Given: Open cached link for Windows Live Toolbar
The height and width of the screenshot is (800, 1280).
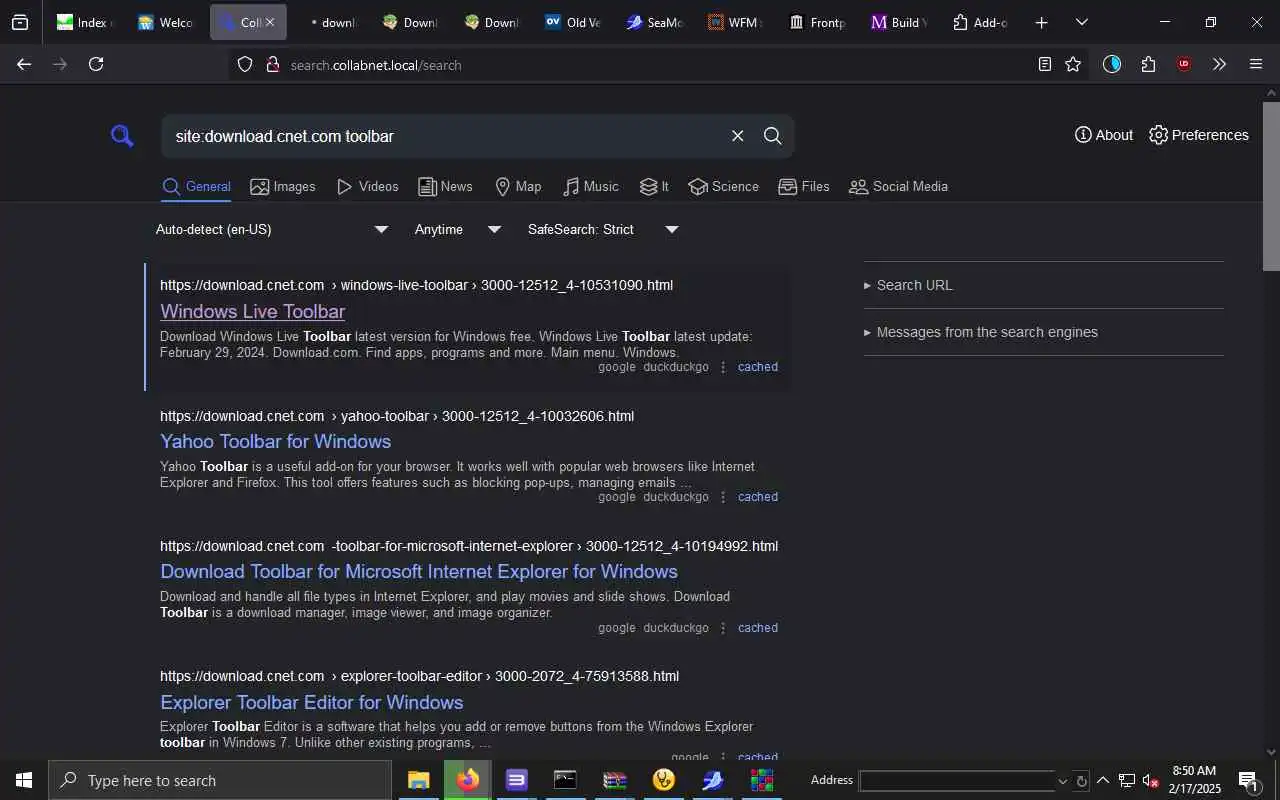Looking at the screenshot, I should [x=758, y=367].
